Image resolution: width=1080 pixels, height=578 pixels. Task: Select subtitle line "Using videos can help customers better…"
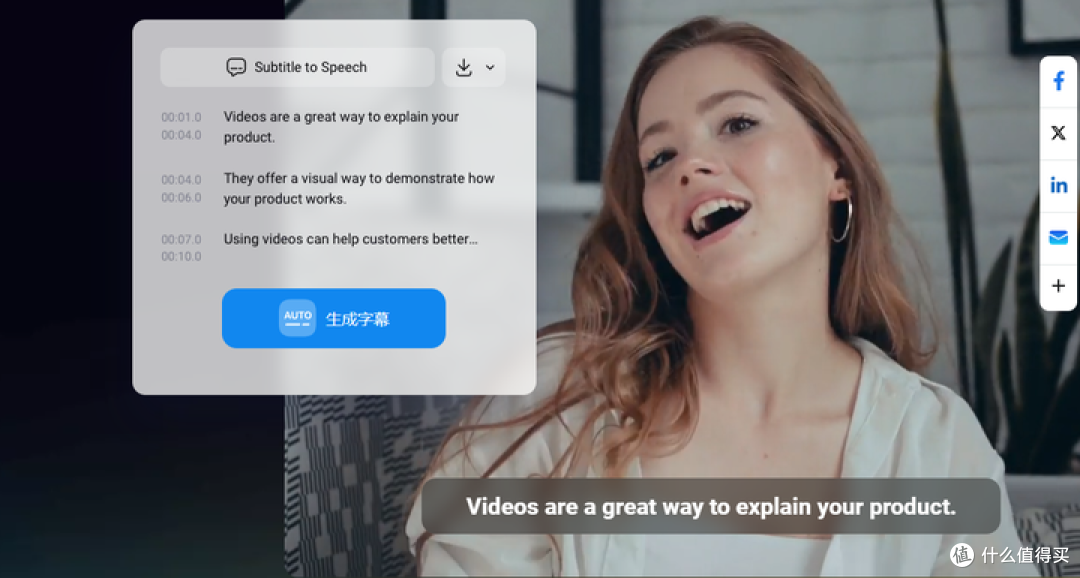351,239
